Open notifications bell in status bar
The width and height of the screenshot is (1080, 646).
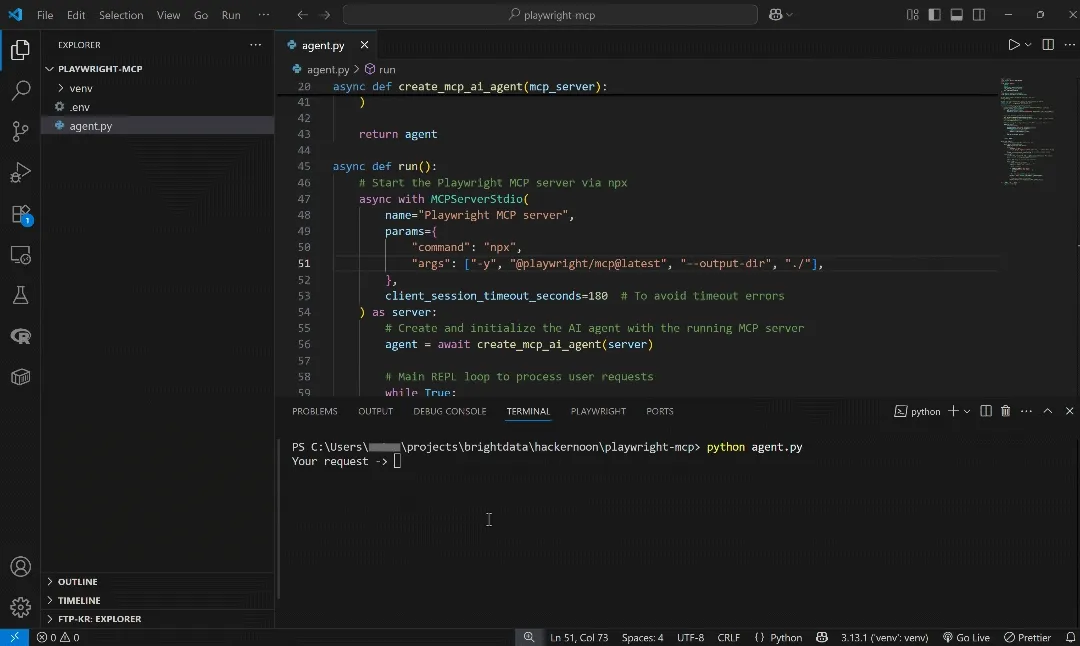1070,637
